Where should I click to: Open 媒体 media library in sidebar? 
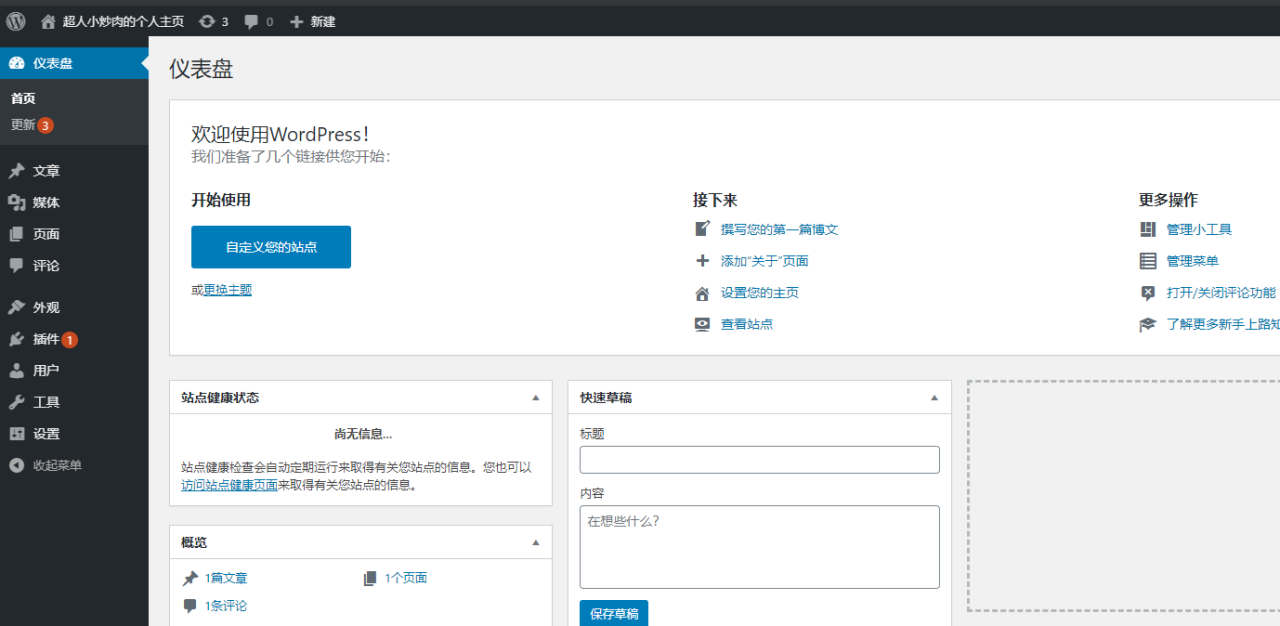(46, 203)
